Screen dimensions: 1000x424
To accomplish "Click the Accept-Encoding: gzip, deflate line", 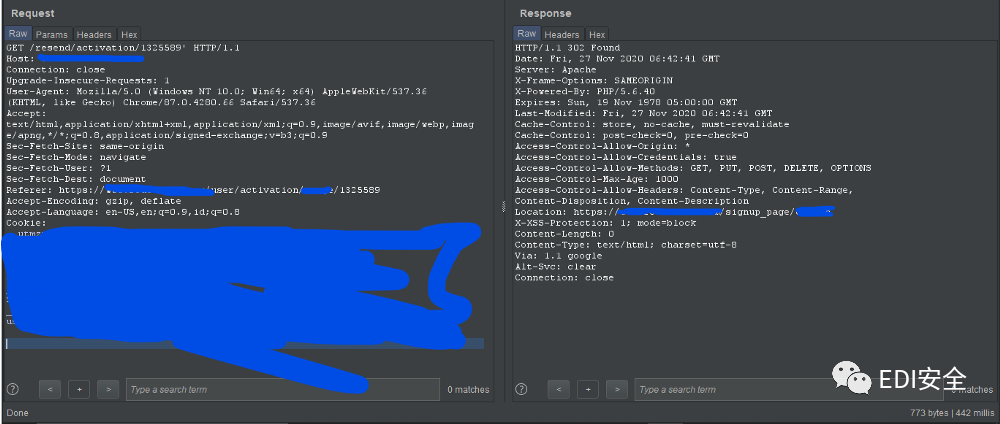I will [x=94, y=201].
